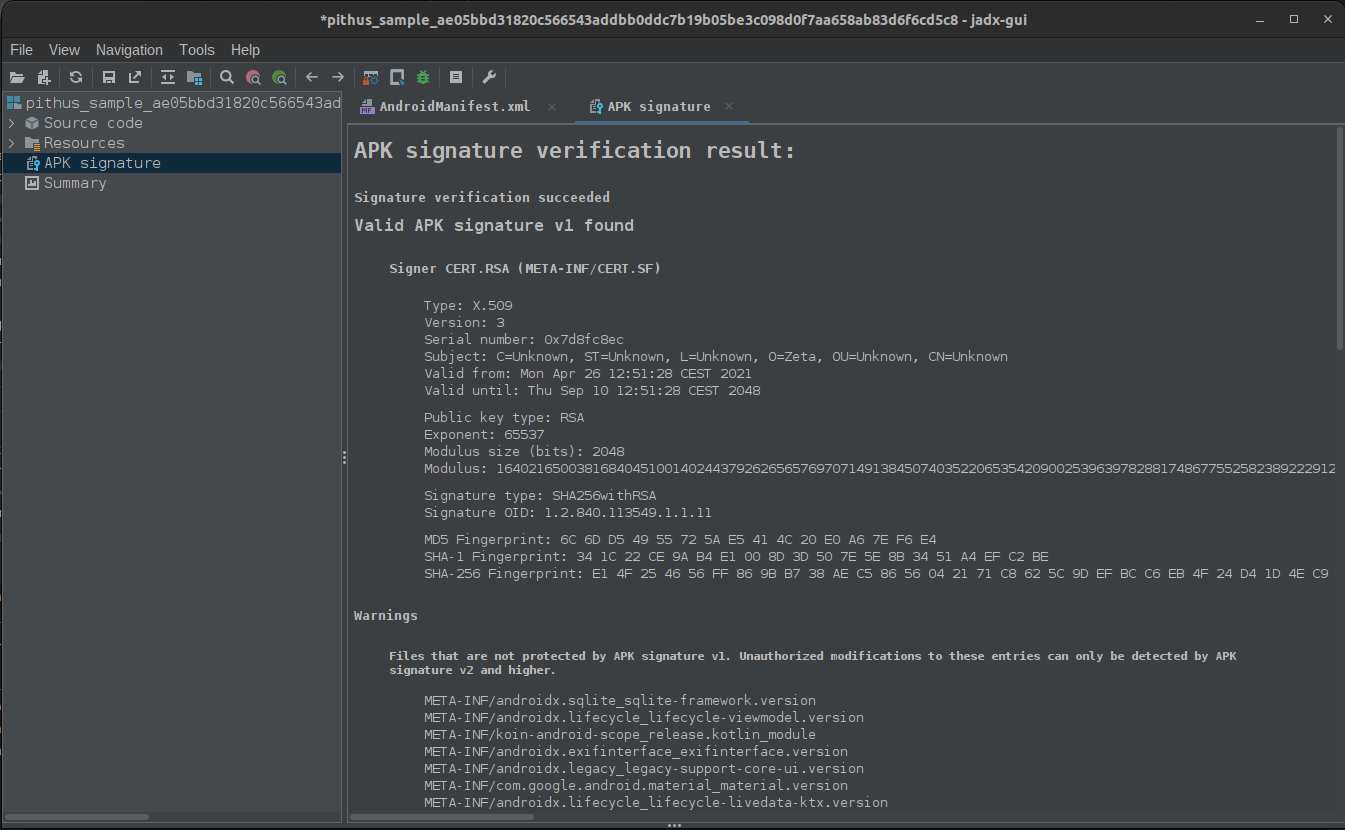The image size is (1345, 830).
Task: Click the Add files toolbar icon
Action: pyautogui.click(x=43, y=77)
